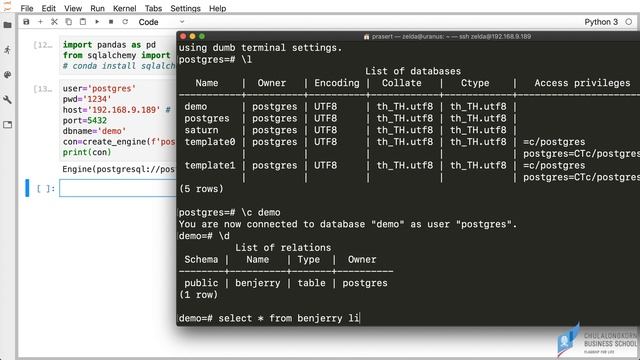
Task: Open the Edit menu
Action: click(48, 8)
